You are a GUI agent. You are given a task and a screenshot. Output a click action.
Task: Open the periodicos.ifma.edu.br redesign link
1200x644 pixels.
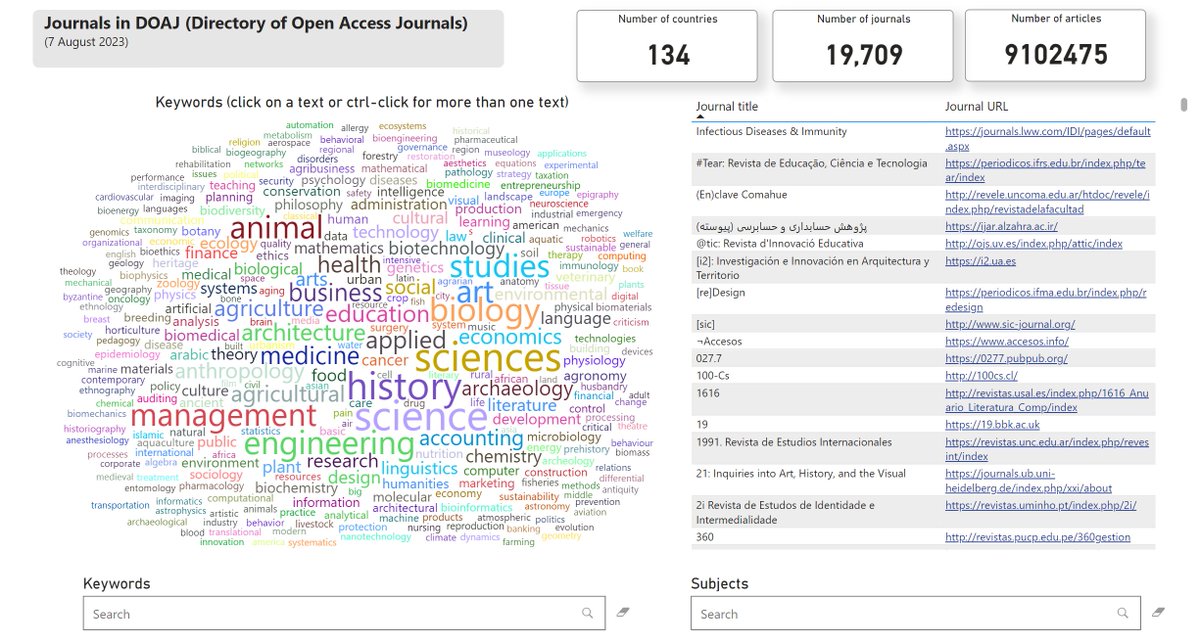pos(1047,298)
